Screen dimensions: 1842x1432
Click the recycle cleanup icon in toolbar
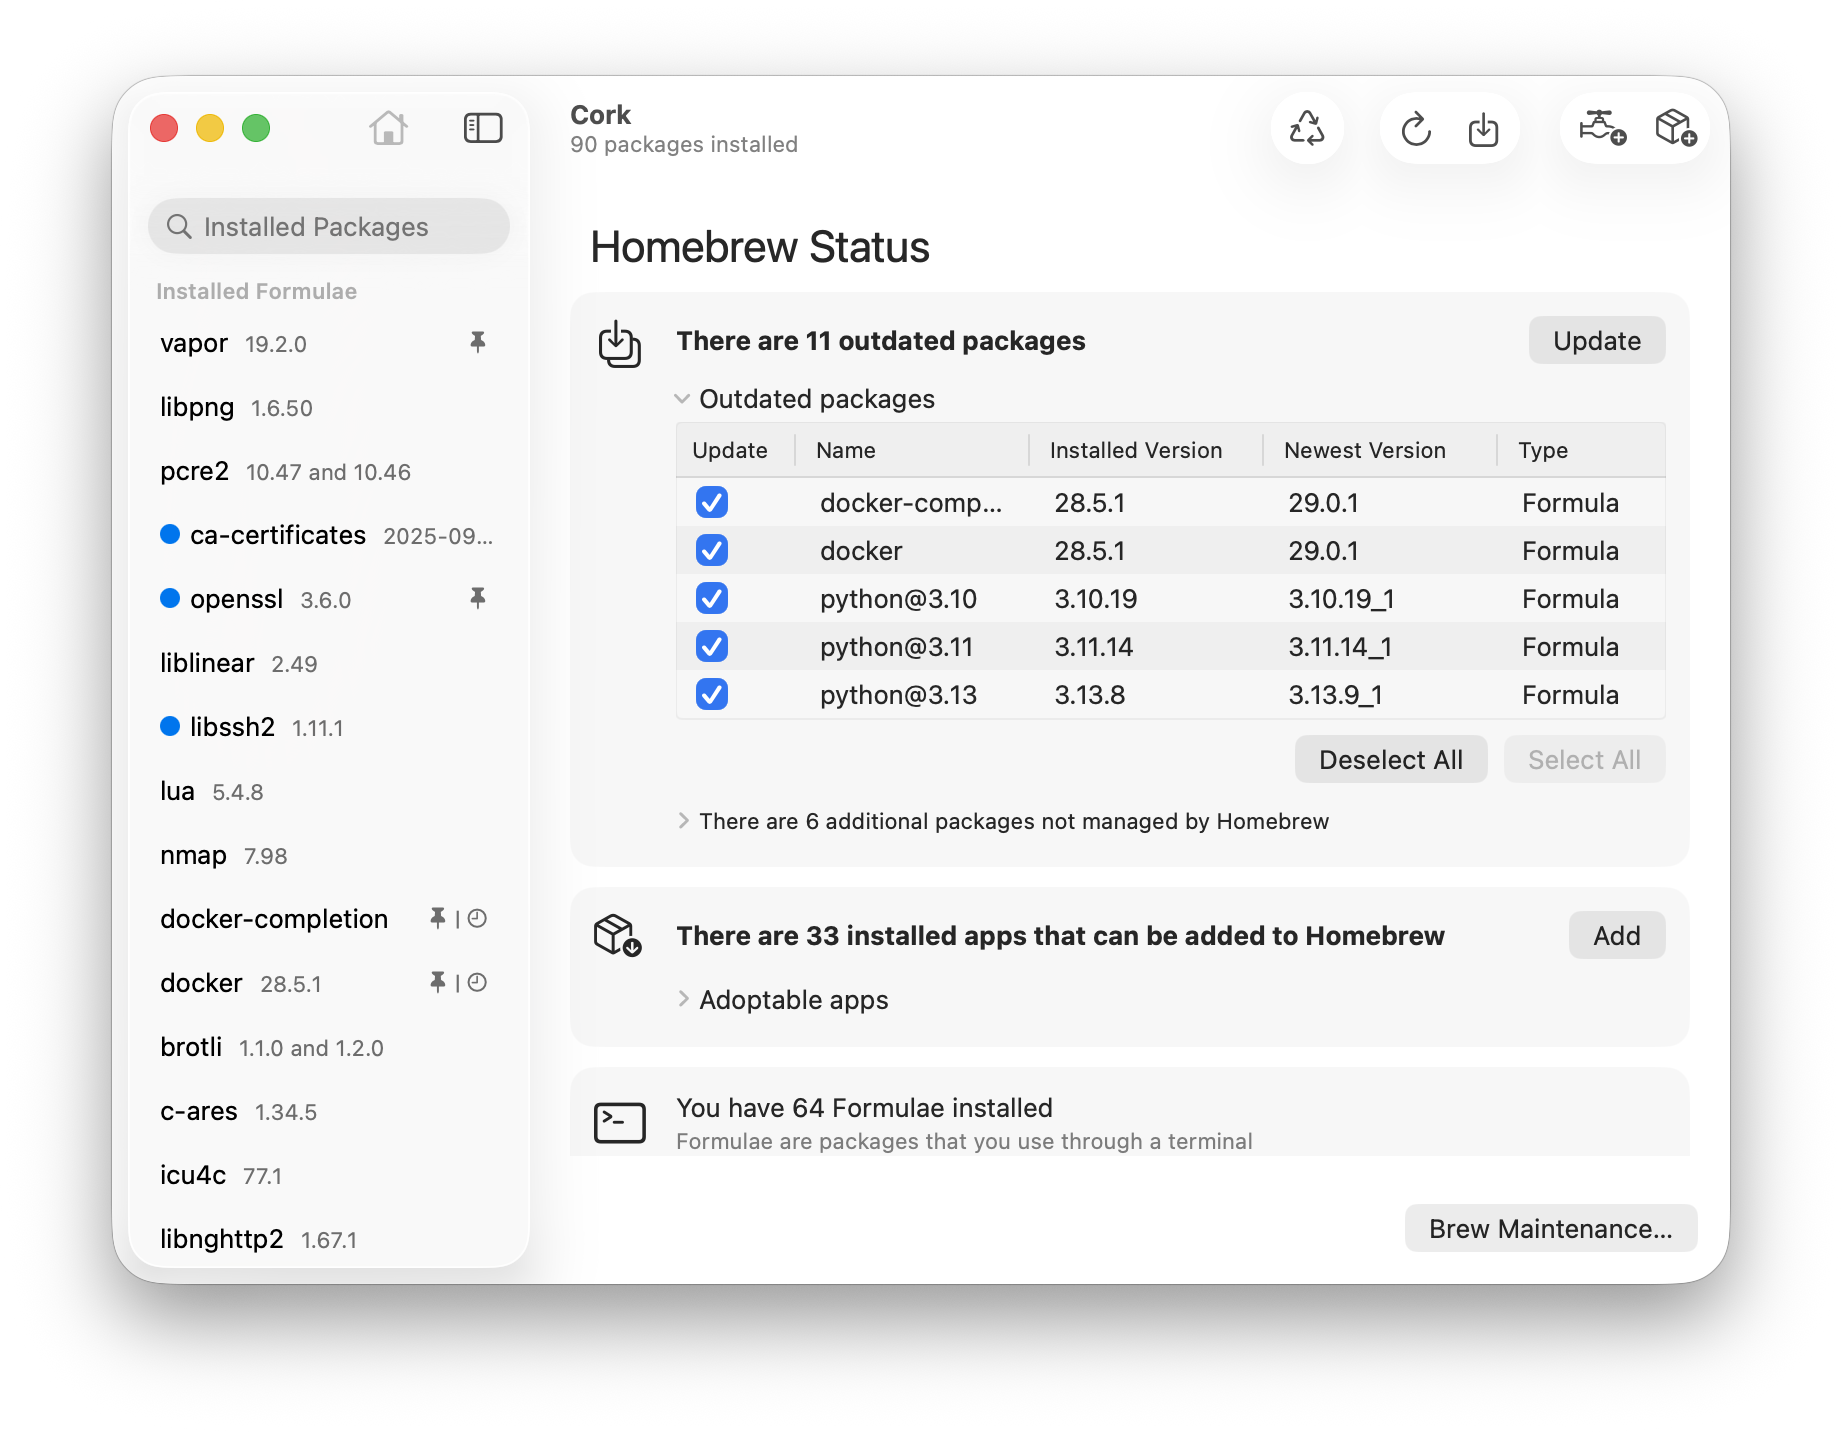click(x=1306, y=129)
